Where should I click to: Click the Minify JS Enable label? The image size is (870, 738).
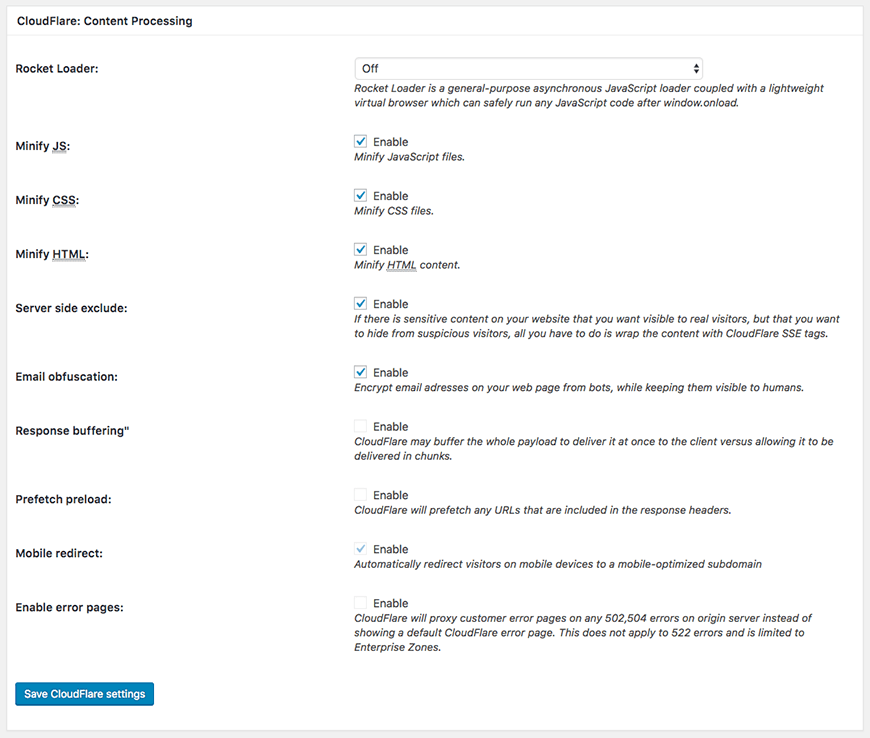pyautogui.click(x=391, y=142)
